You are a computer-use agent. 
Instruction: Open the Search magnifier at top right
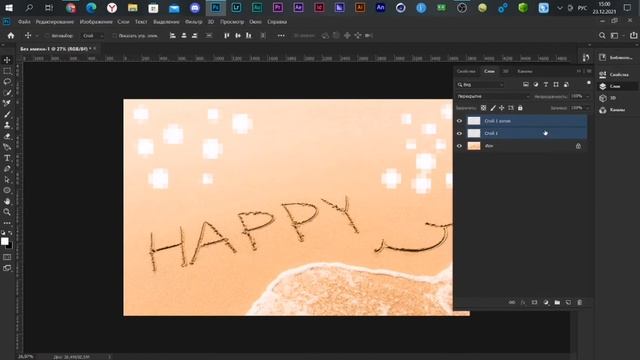click(602, 36)
